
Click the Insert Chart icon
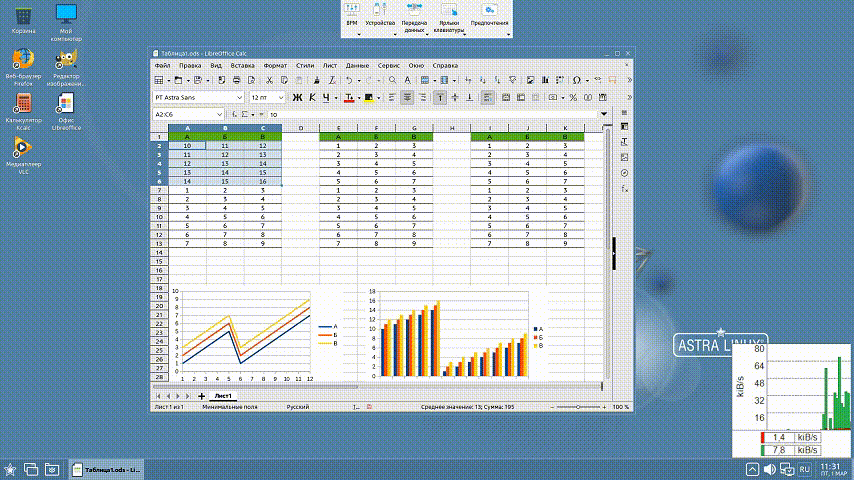pyautogui.click(x=531, y=79)
